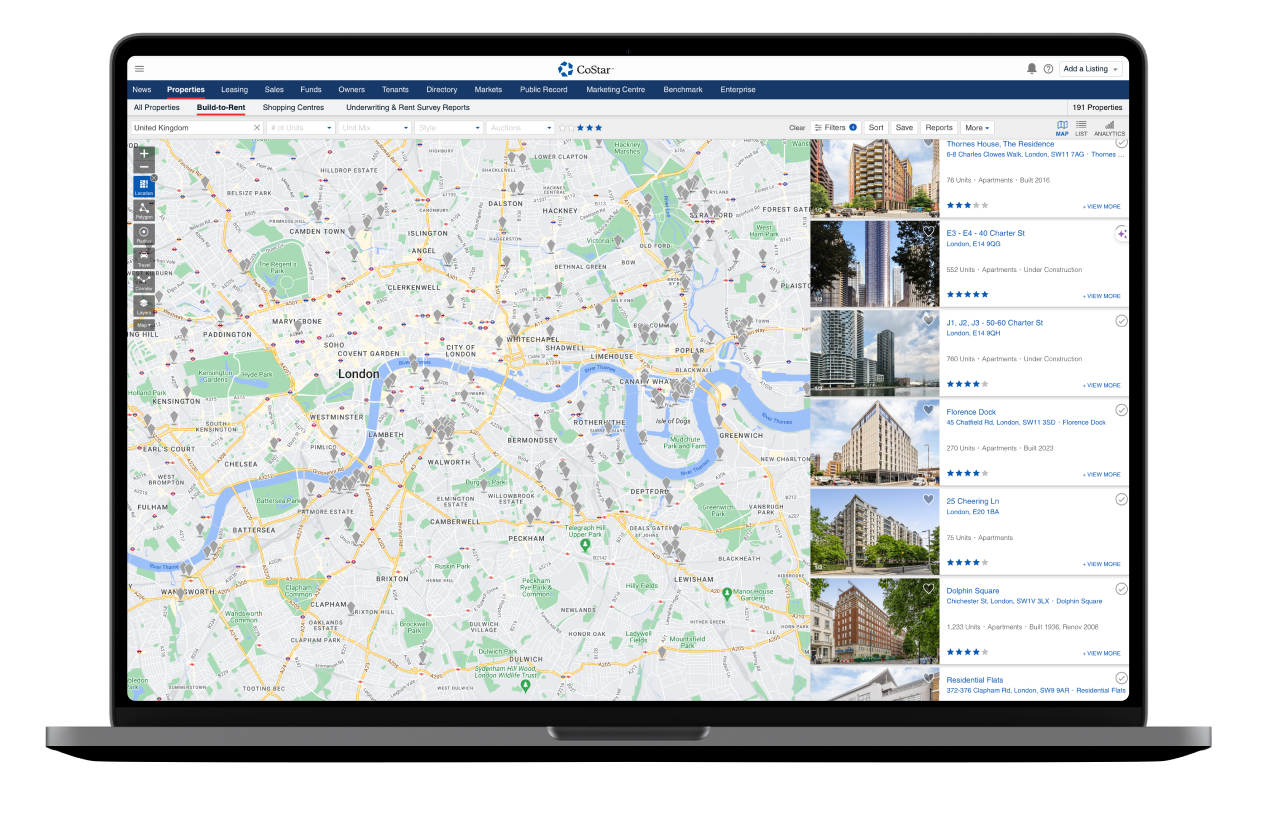The image size is (1265, 832).
Task: Select the Travel time tool
Action: (144, 258)
